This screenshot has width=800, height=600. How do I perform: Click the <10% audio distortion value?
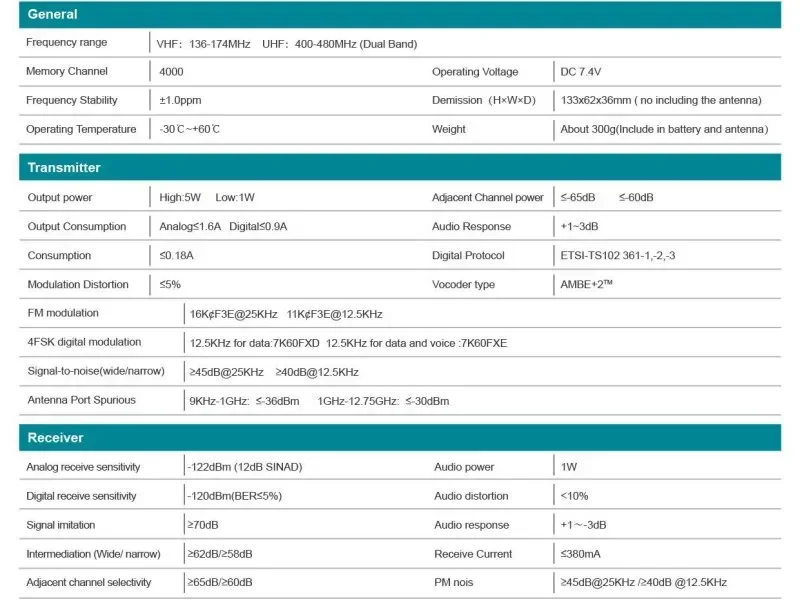click(574, 496)
